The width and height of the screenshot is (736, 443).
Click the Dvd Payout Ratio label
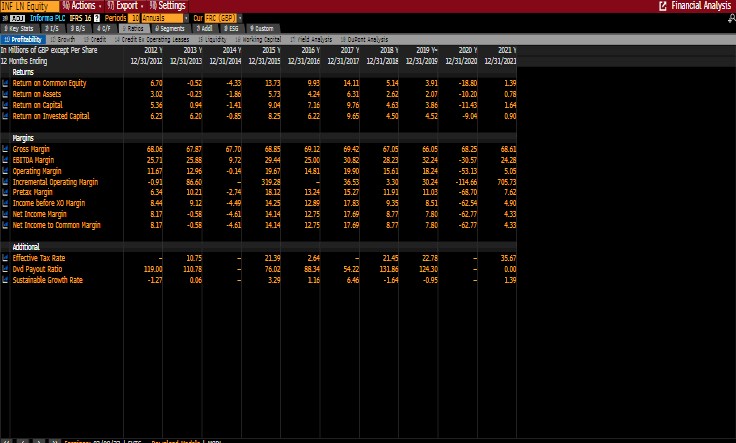tap(37, 269)
